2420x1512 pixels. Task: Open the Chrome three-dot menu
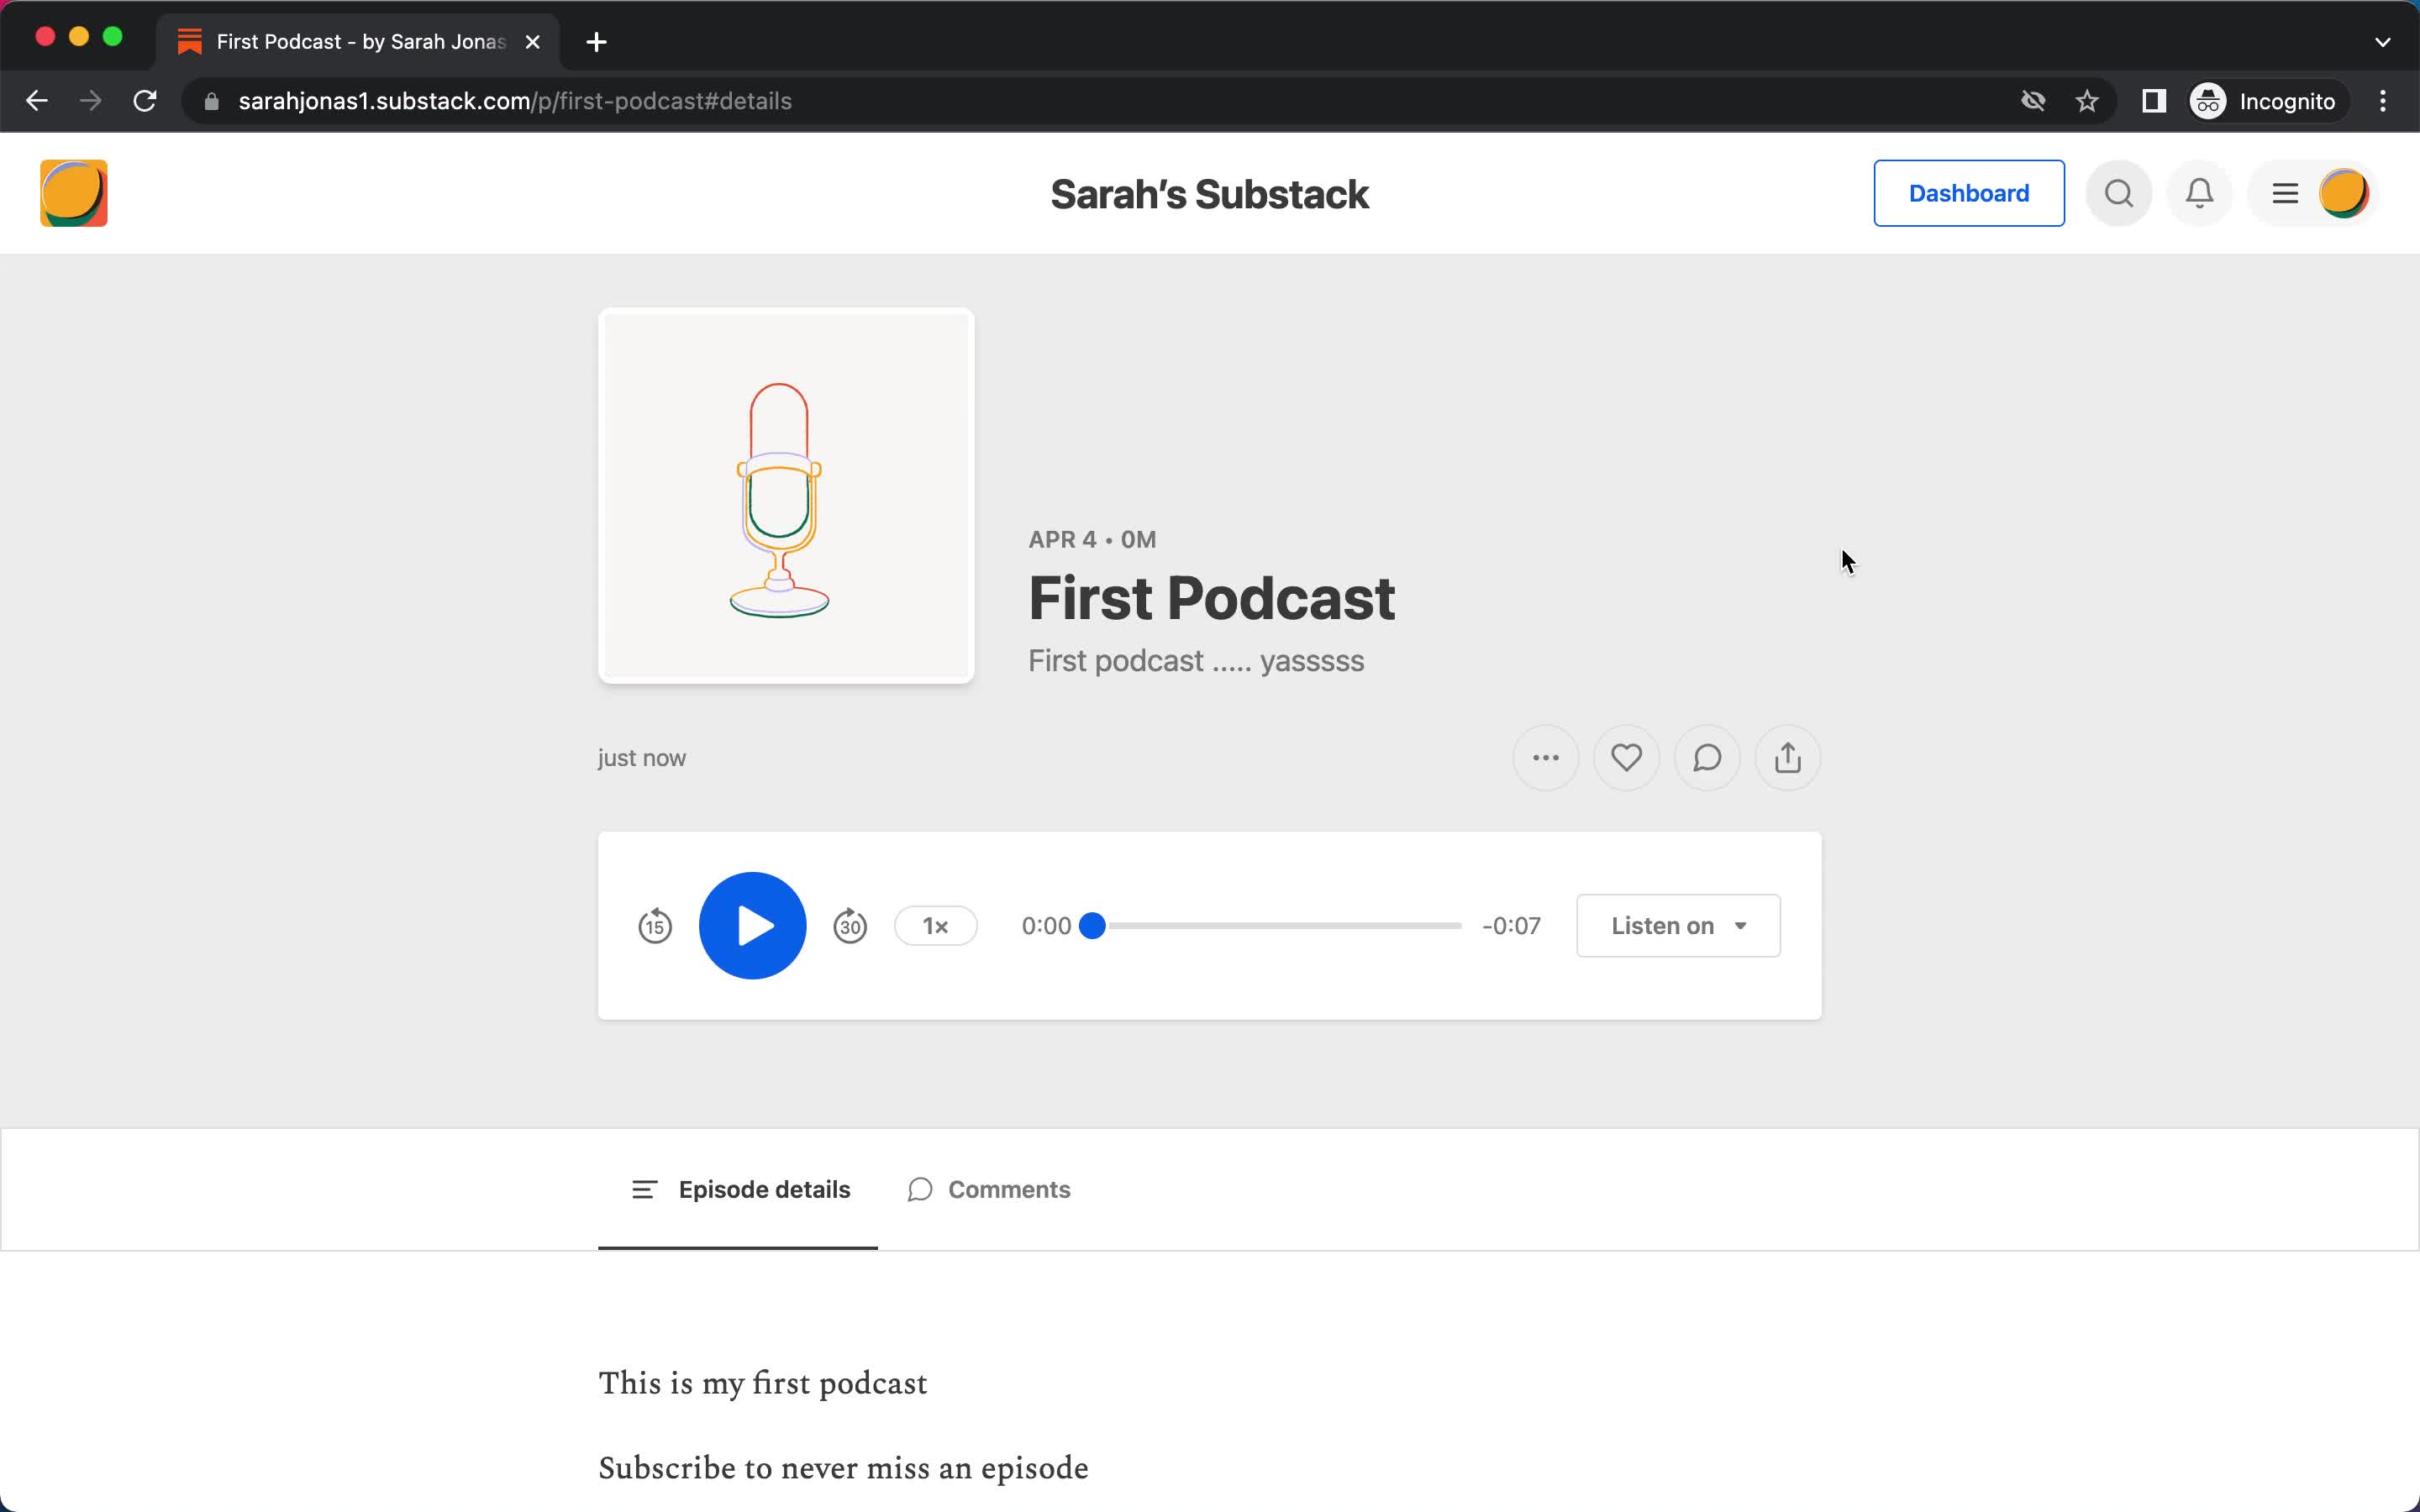point(2383,101)
